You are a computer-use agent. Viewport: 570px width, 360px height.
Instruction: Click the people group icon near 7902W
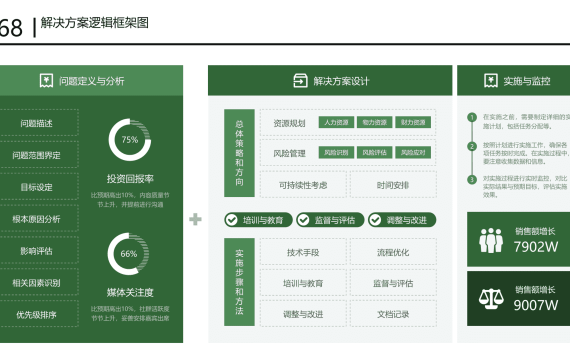[x=491, y=240]
